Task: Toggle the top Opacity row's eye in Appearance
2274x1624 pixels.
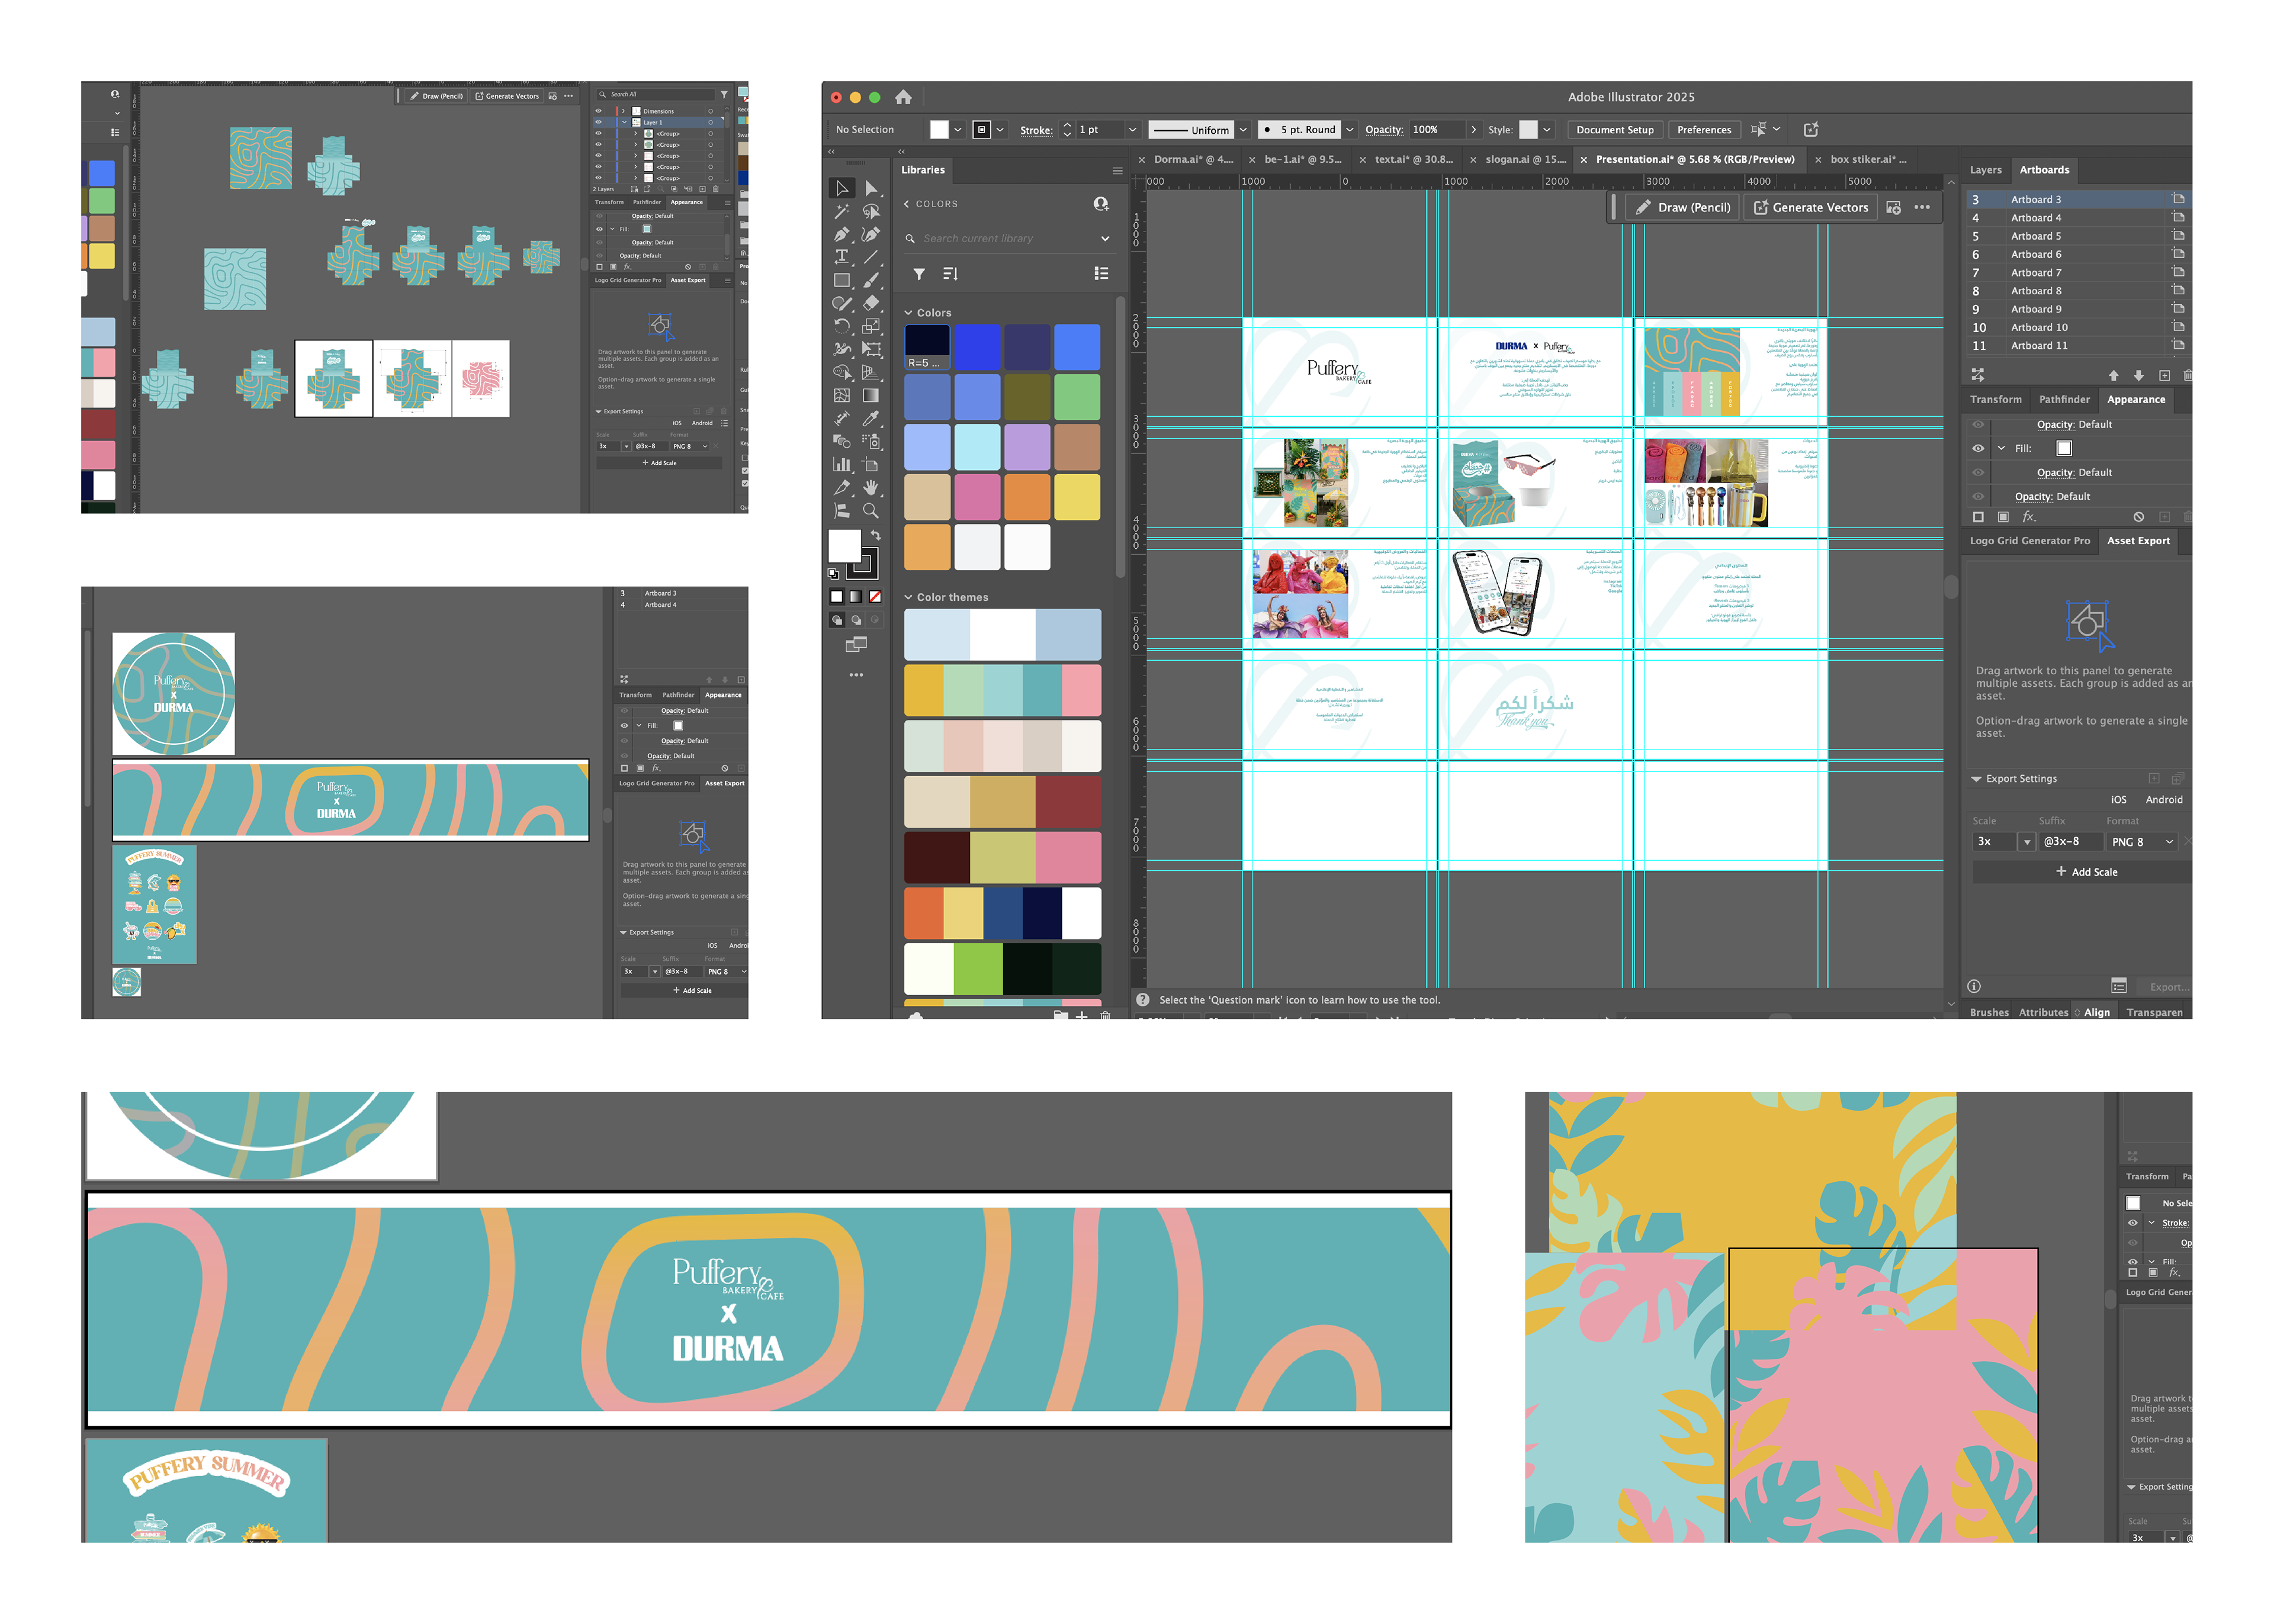Action: 1977,424
